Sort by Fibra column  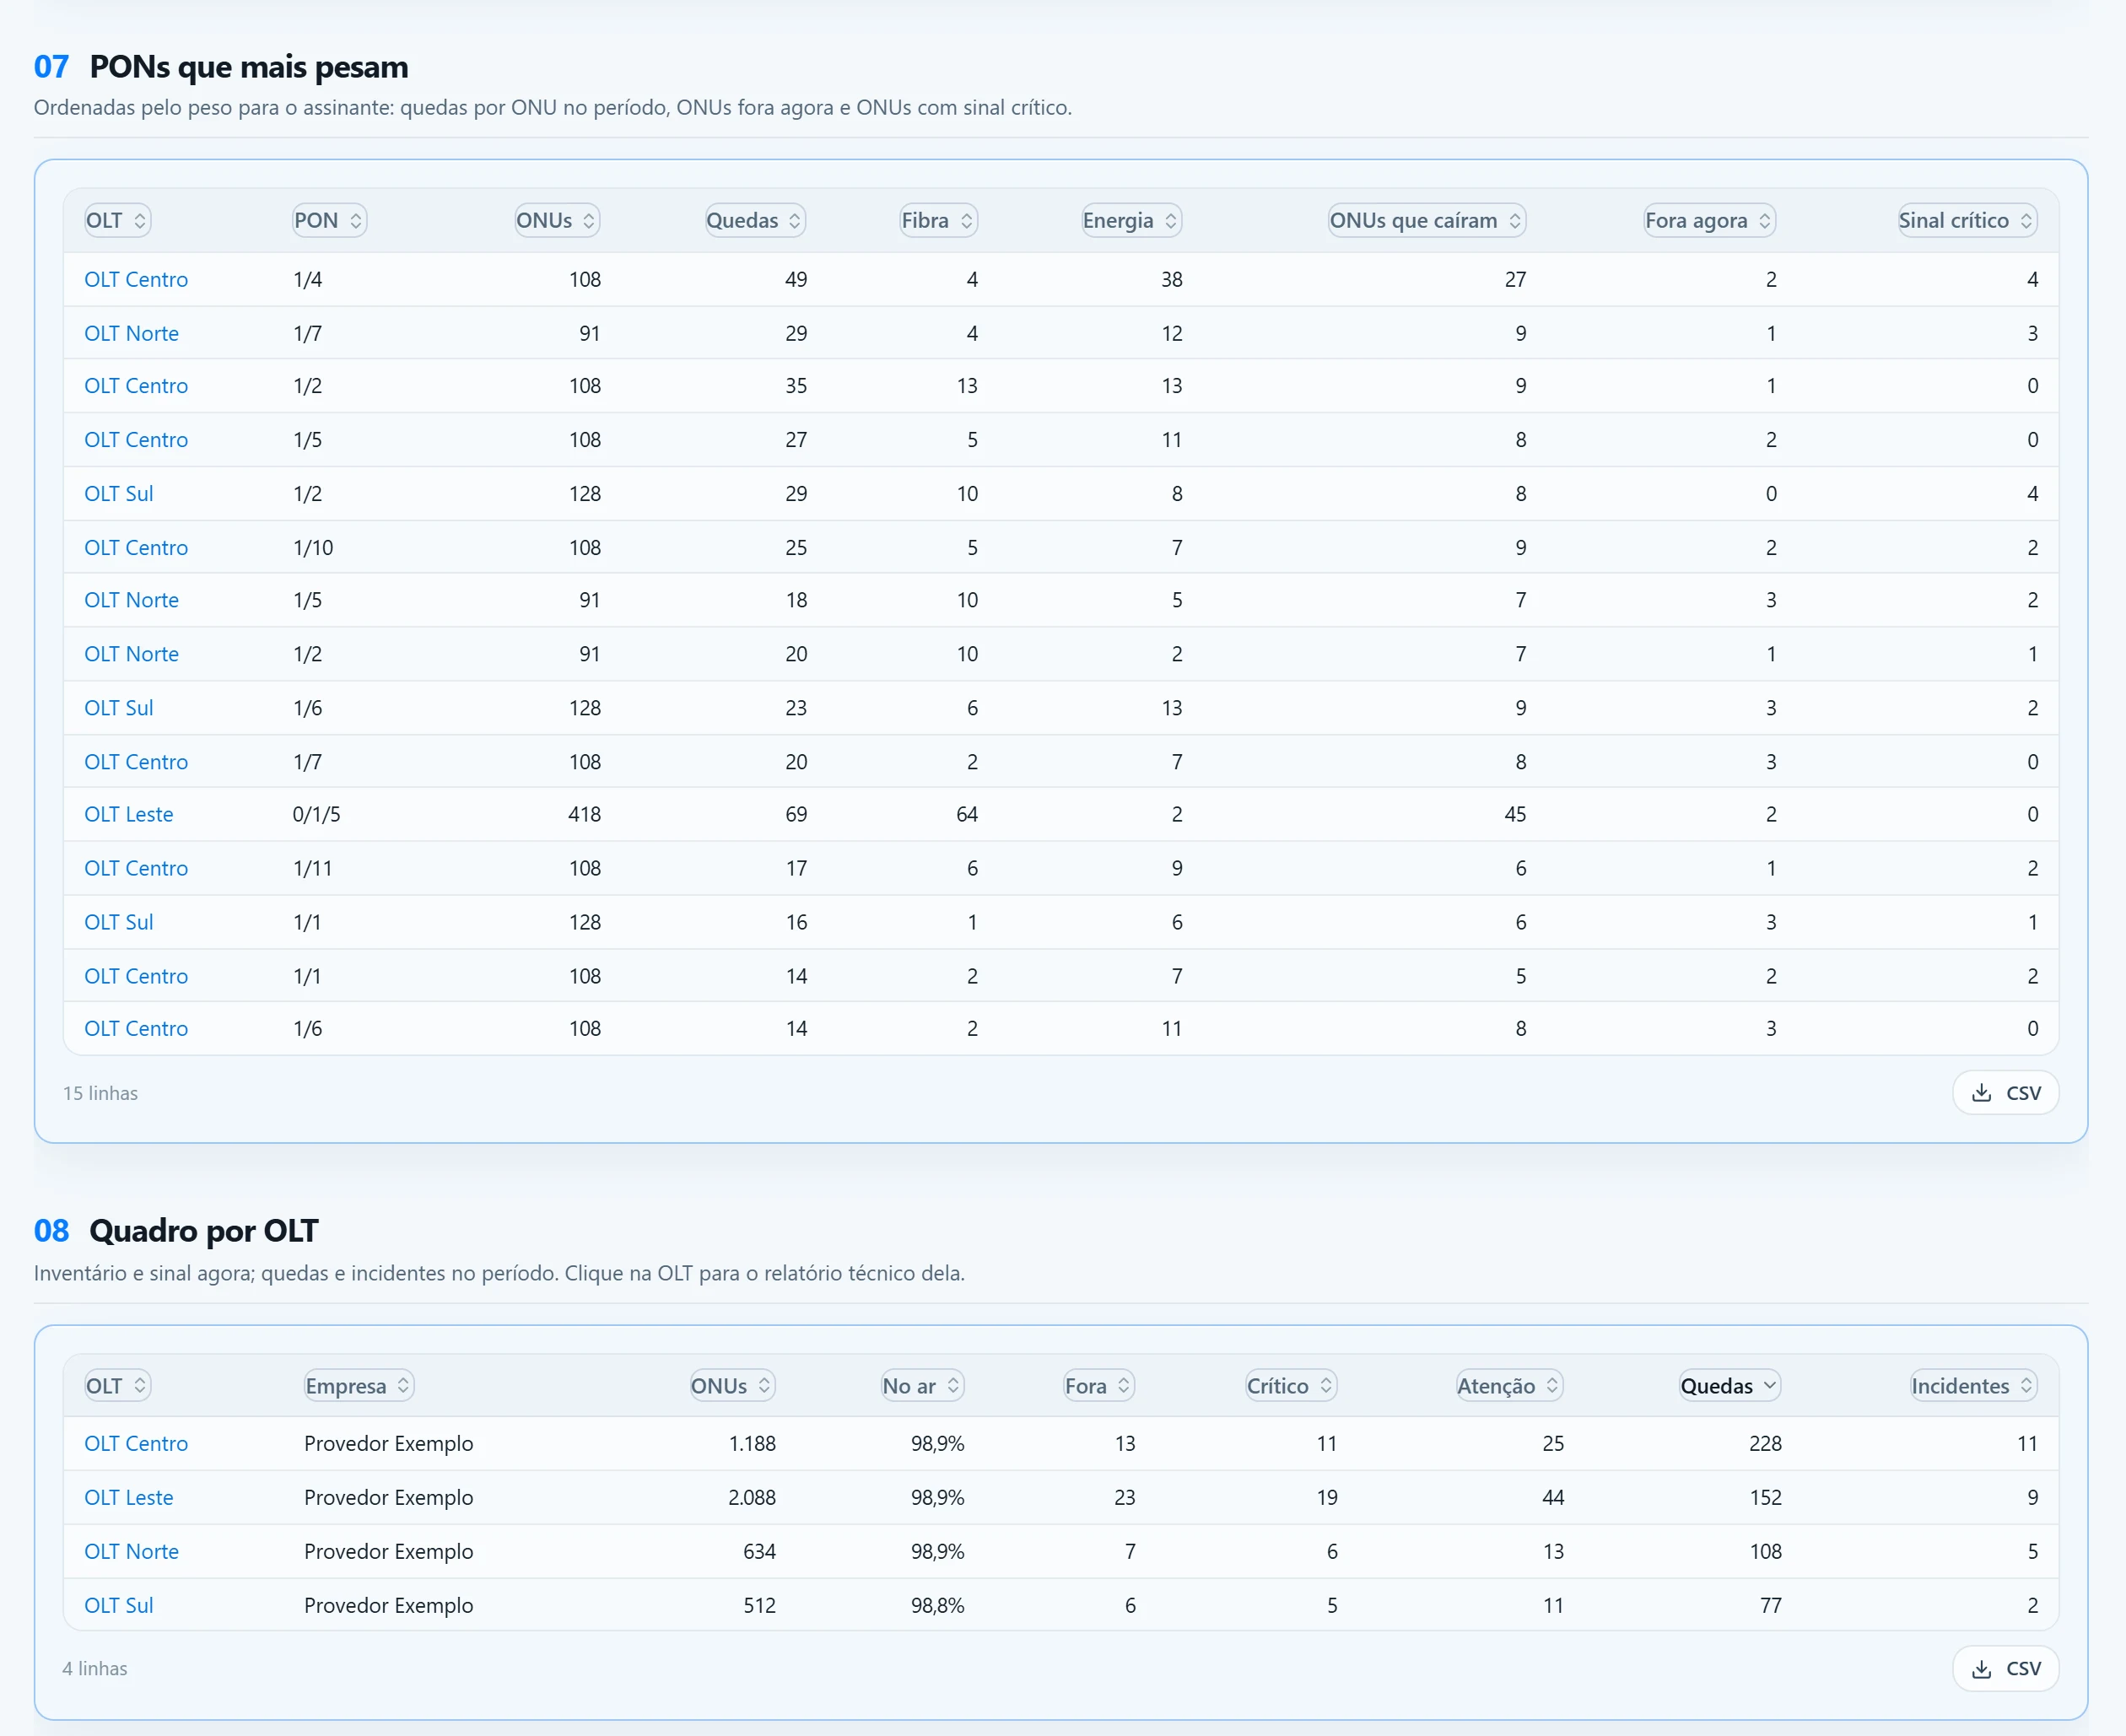[x=938, y=221]
